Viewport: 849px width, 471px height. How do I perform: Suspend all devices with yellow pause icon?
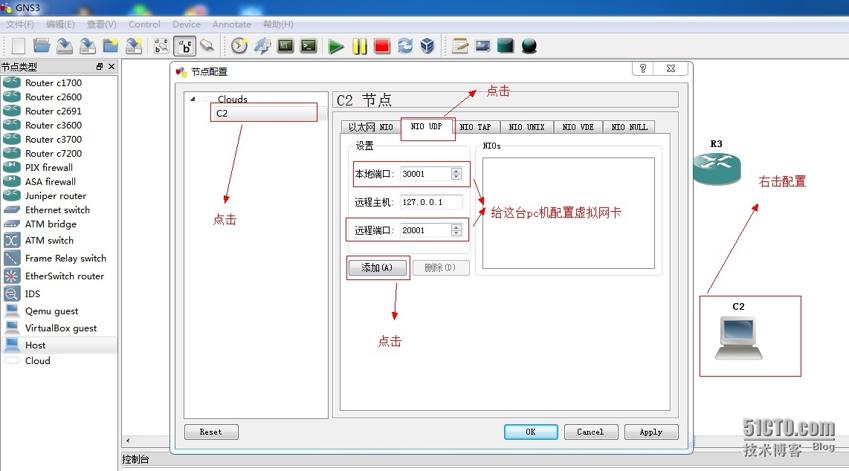[360, 47]
